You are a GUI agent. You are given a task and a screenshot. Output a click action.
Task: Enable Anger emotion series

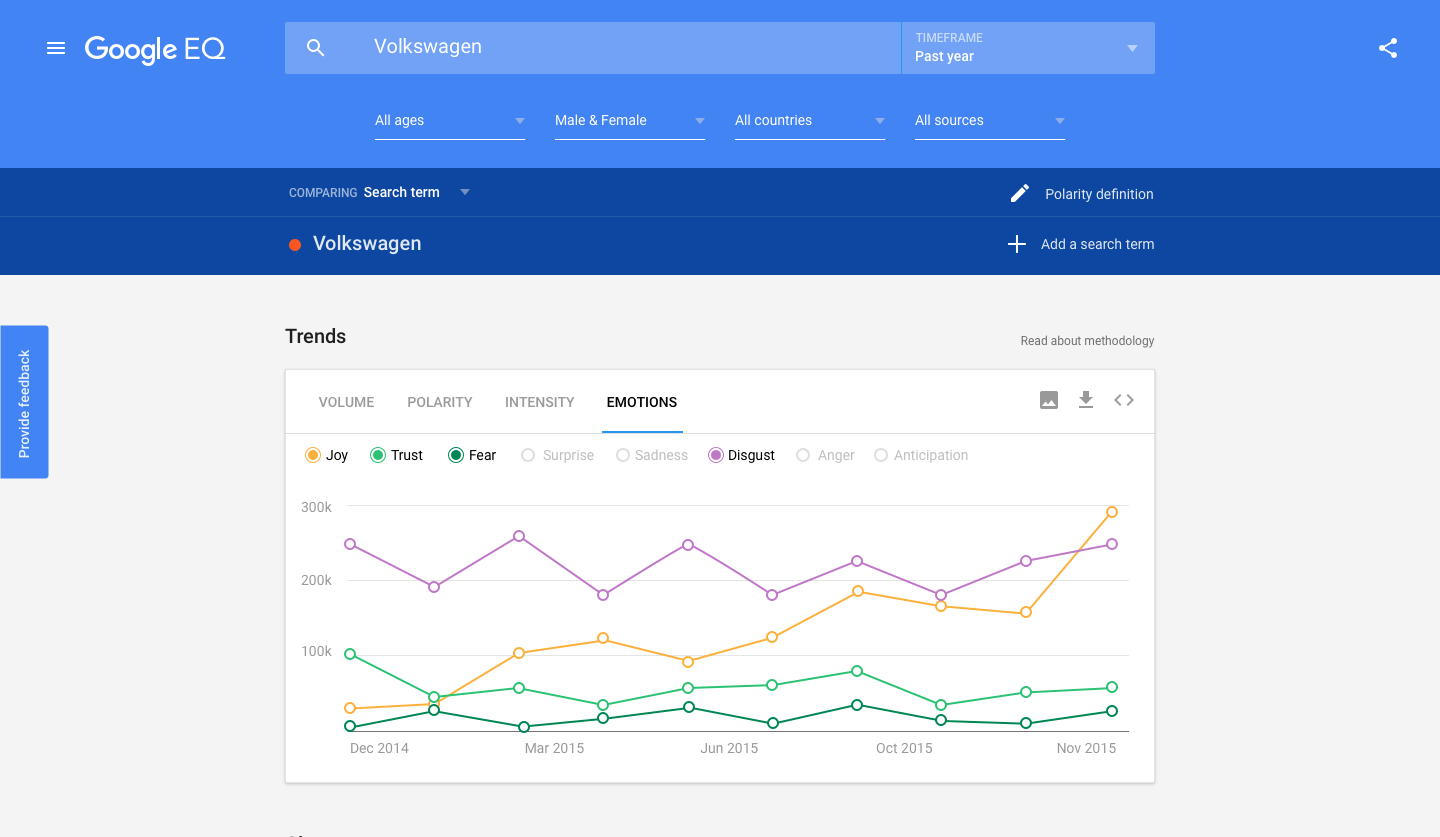825,455
